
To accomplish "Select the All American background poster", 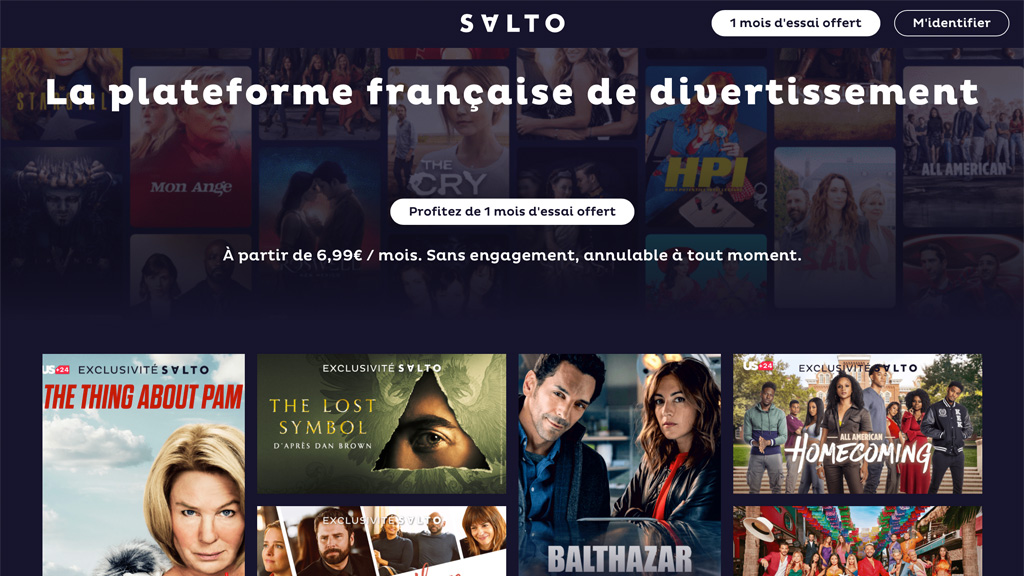I will click(x=963, y=146).
